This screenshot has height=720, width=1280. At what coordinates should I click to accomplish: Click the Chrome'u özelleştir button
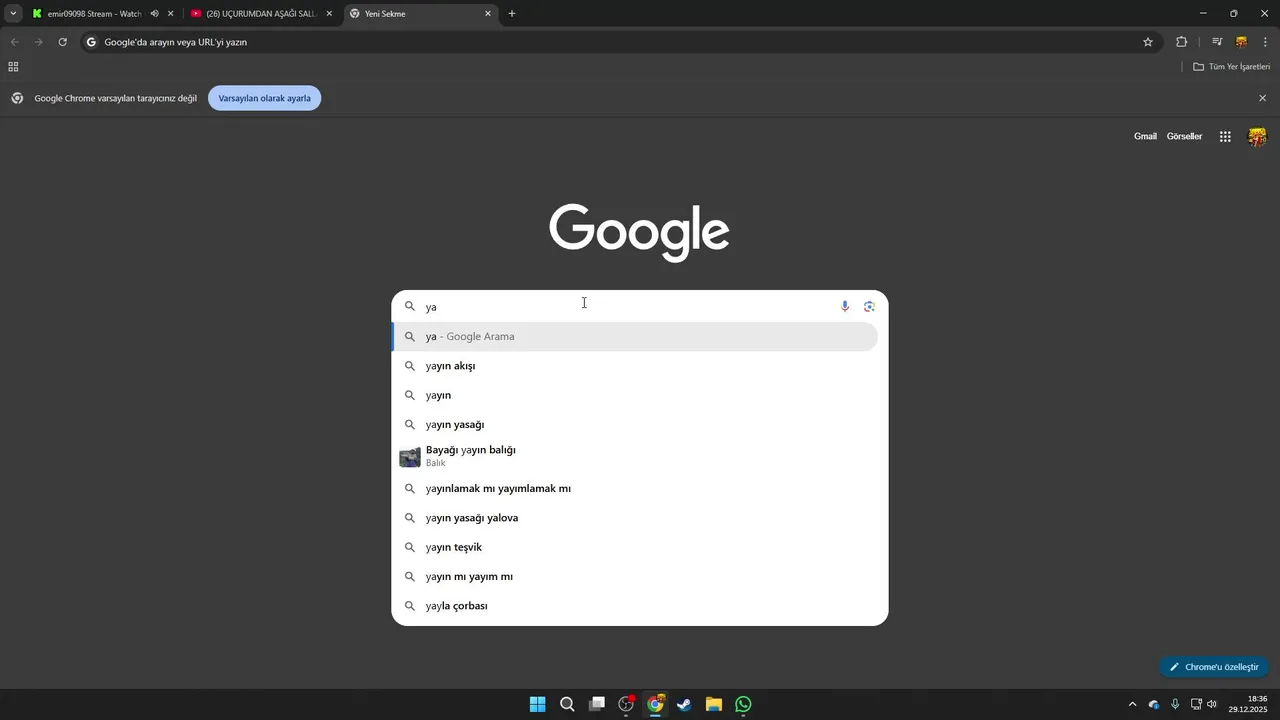click(x=1214, y=667)
